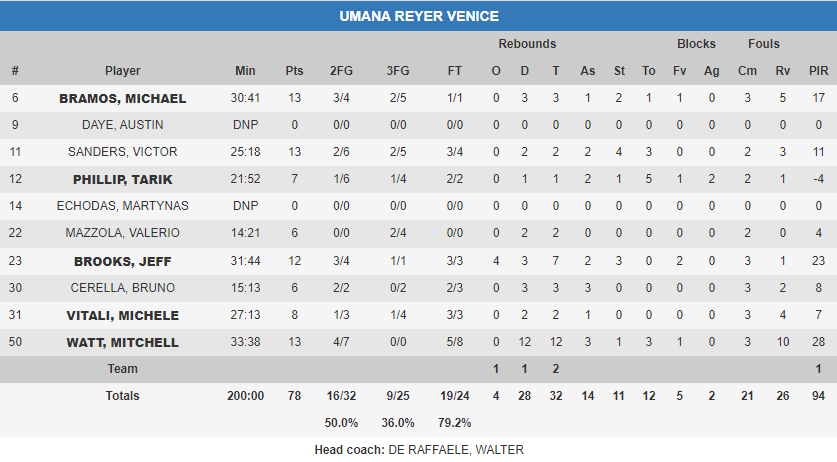The width and height of the screenshot is (837, 462).
Task: Click the Umana Reyer Venice title bar
Action: [x=418, y=16]
